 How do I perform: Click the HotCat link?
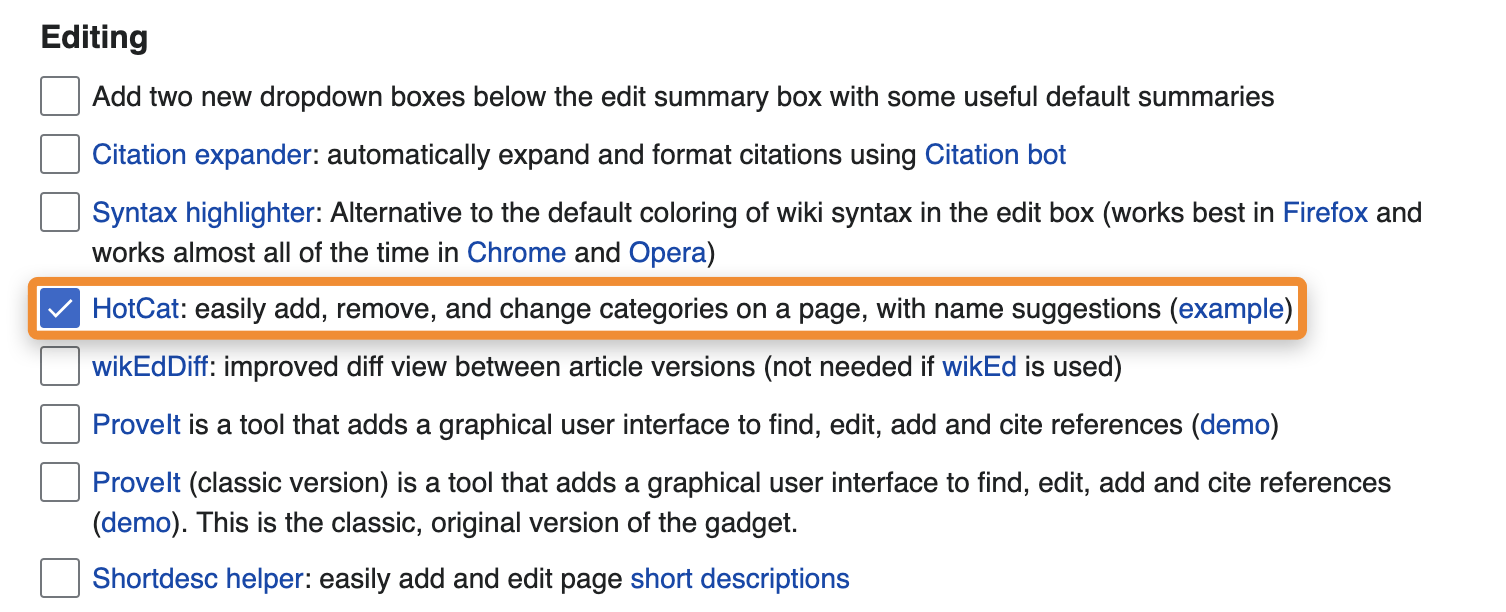136,309
